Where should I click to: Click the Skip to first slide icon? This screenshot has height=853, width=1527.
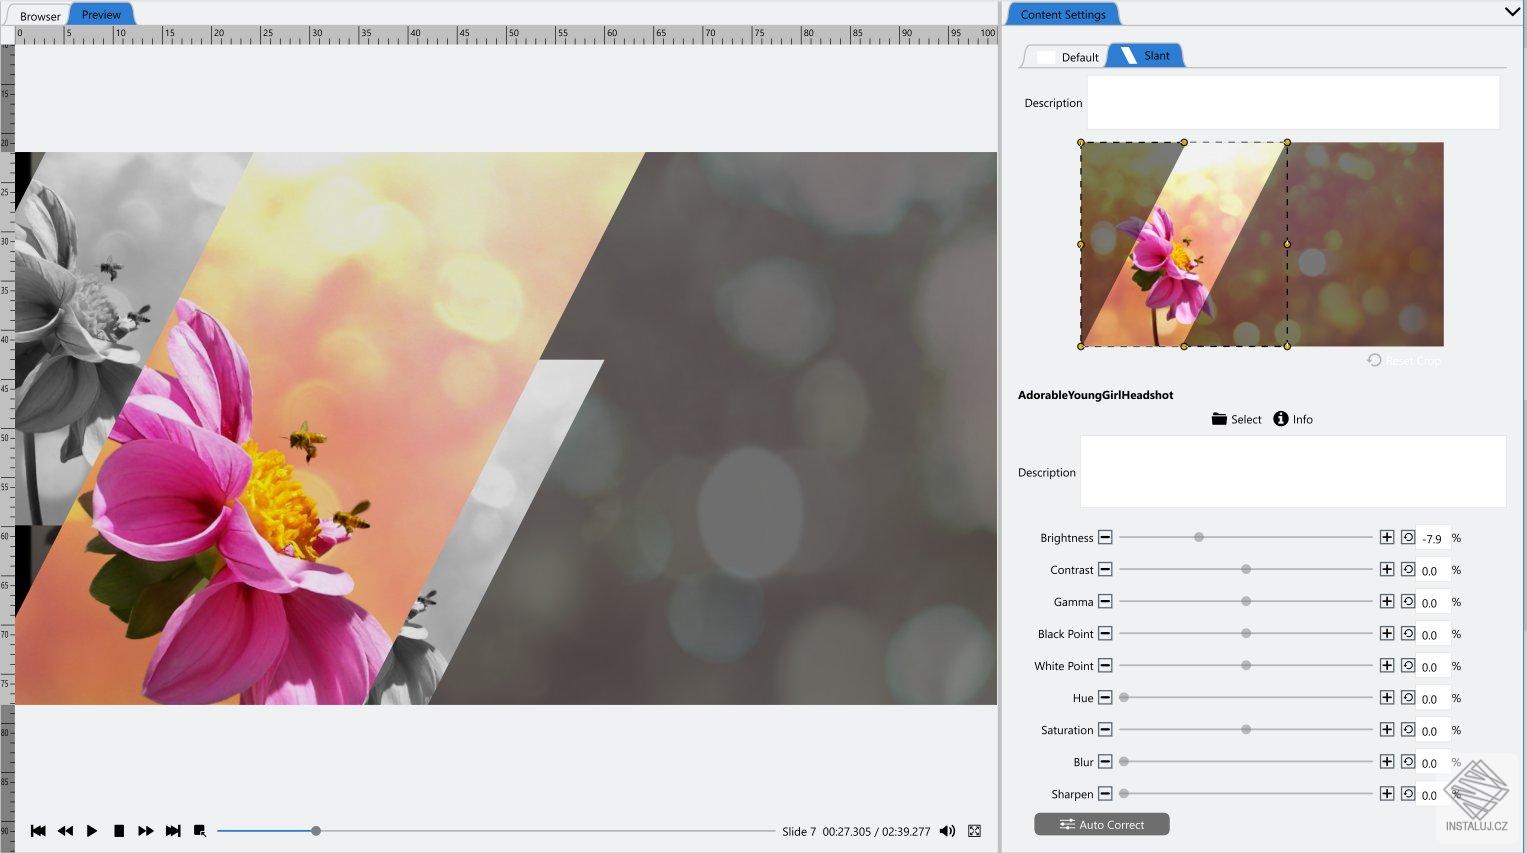(x=38, y=830)
